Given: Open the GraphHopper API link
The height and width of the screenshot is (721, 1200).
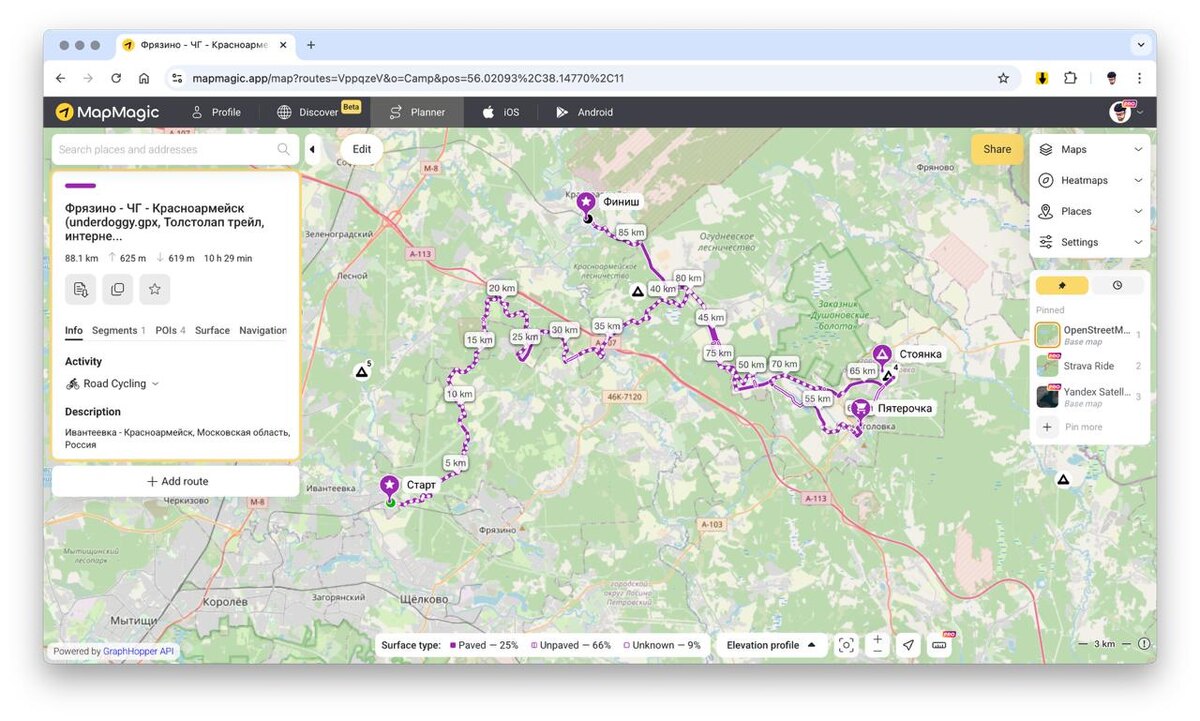Looking at the screenshot, I should 138,651.
